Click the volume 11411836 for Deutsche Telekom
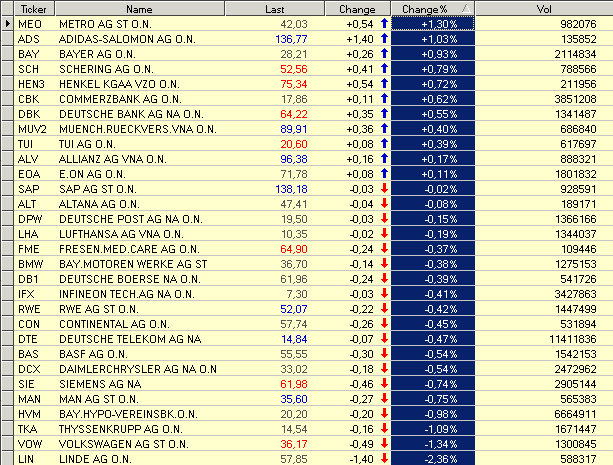613x465 pixels. (573, 339)
